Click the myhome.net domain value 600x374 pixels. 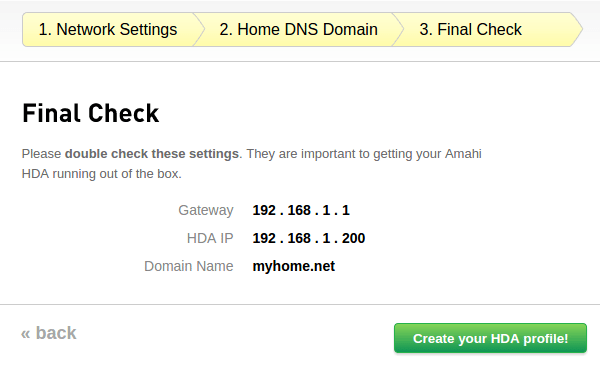point(293,266)
